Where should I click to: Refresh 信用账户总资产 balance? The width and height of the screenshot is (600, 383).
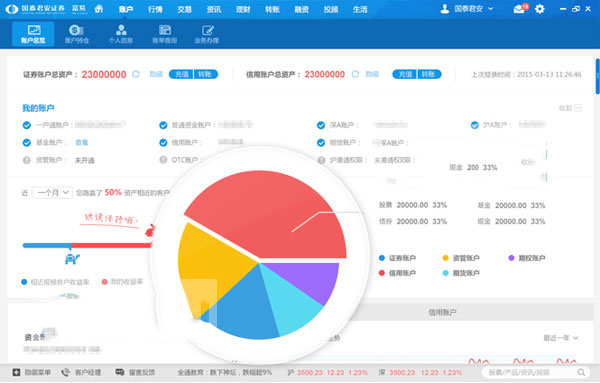click(355, 74)
